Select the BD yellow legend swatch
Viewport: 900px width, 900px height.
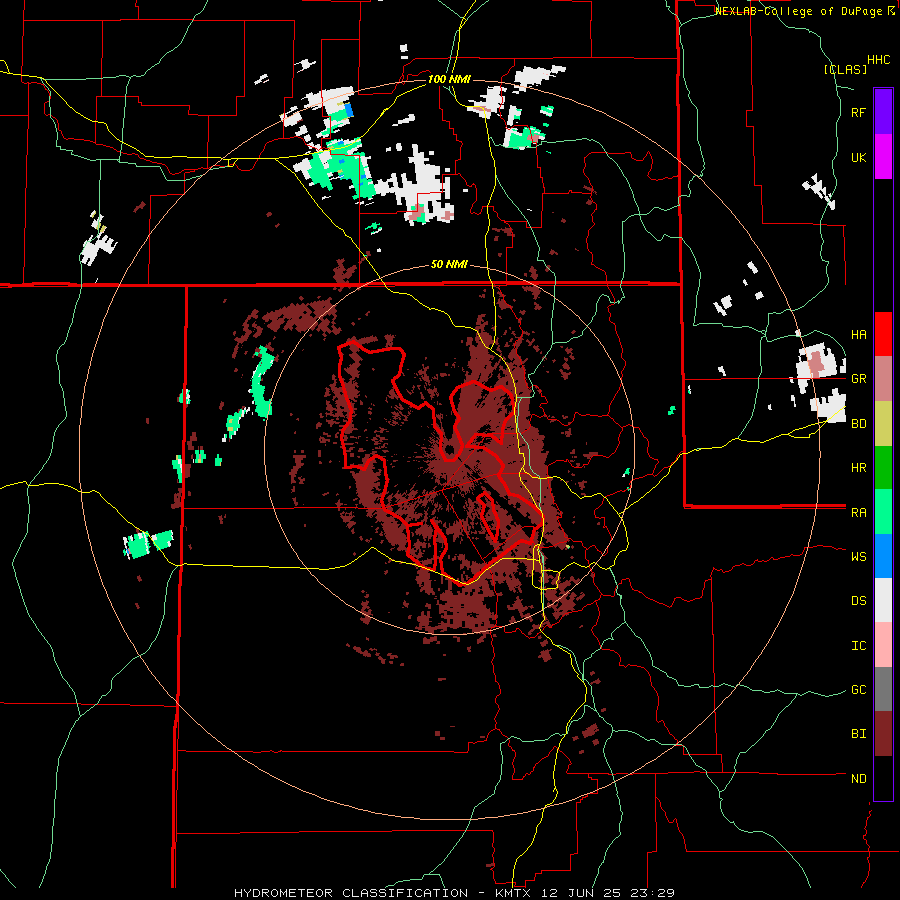click(883, 423)
